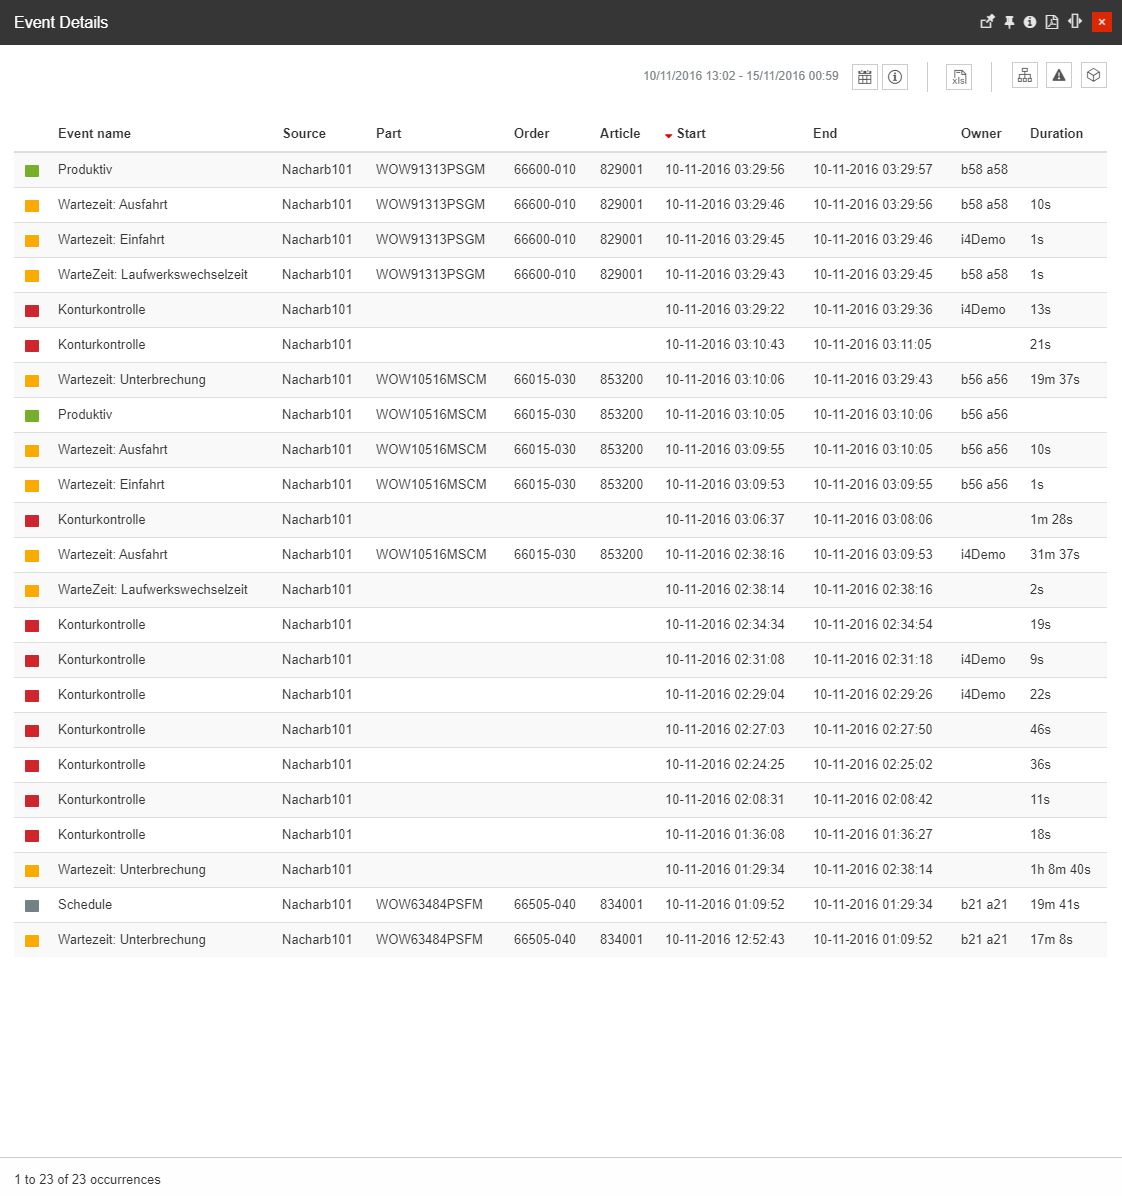Click the 3D cube icon in toolbar
The height and width of the screenshot is (1196, 1122).
point(1094,76)
